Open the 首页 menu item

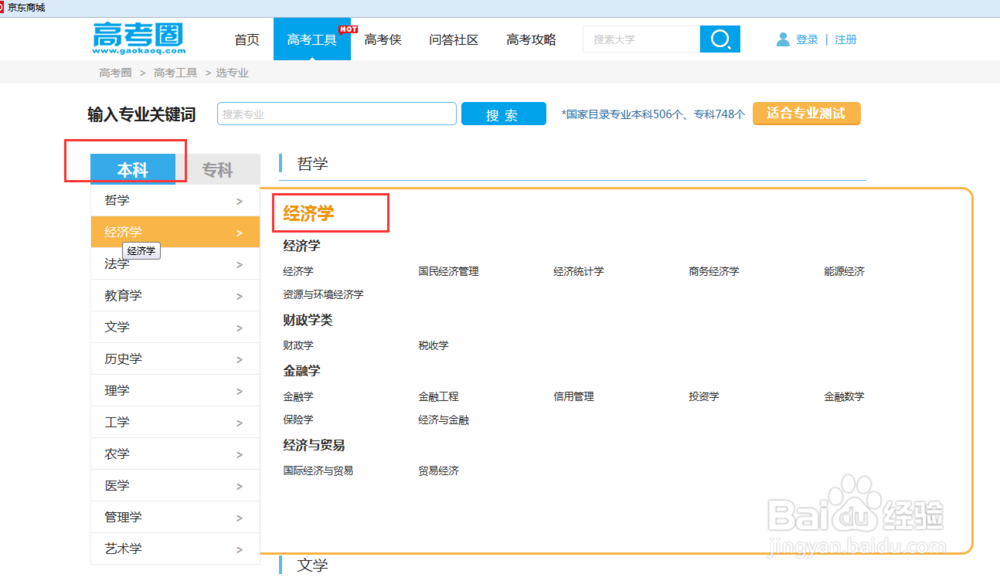[246, 39]
